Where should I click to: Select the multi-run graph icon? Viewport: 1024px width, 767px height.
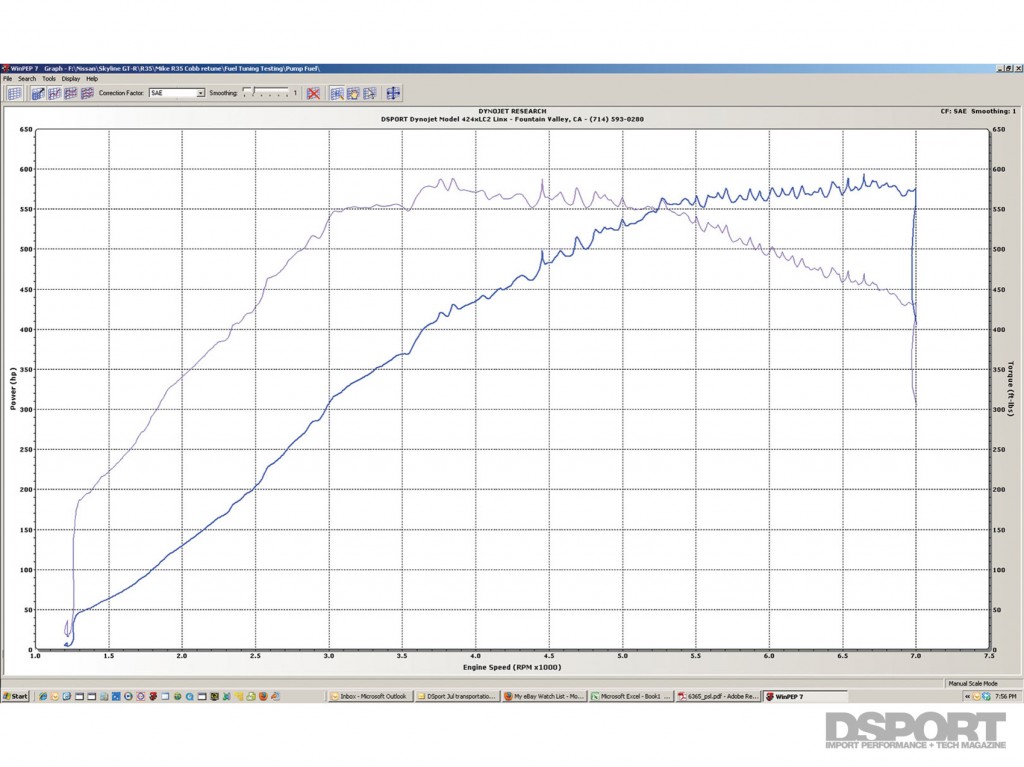click(x=69, y=93)
